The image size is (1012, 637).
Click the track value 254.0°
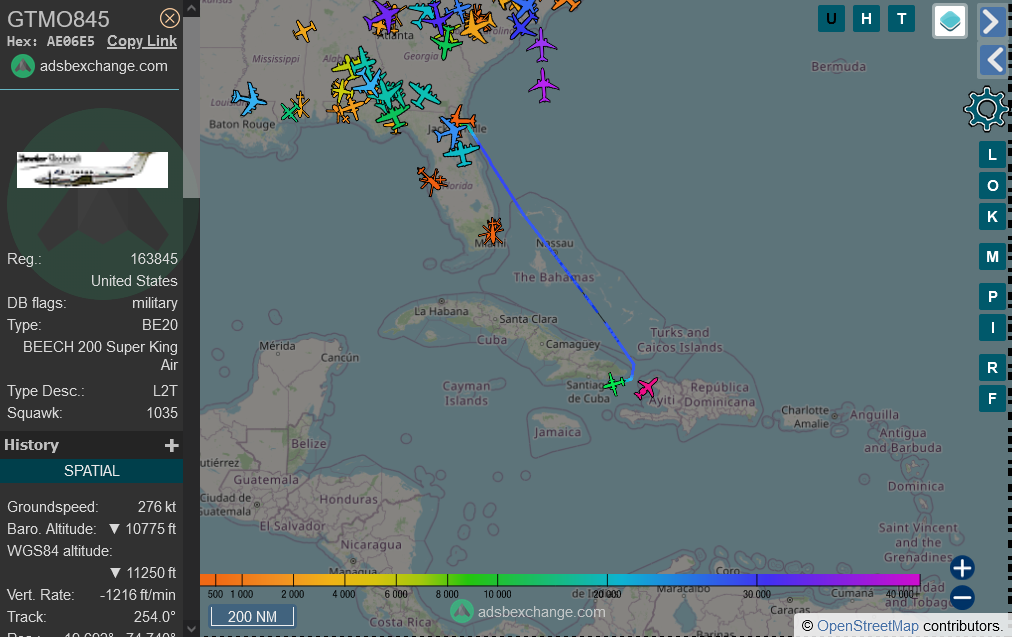point(155,617)
